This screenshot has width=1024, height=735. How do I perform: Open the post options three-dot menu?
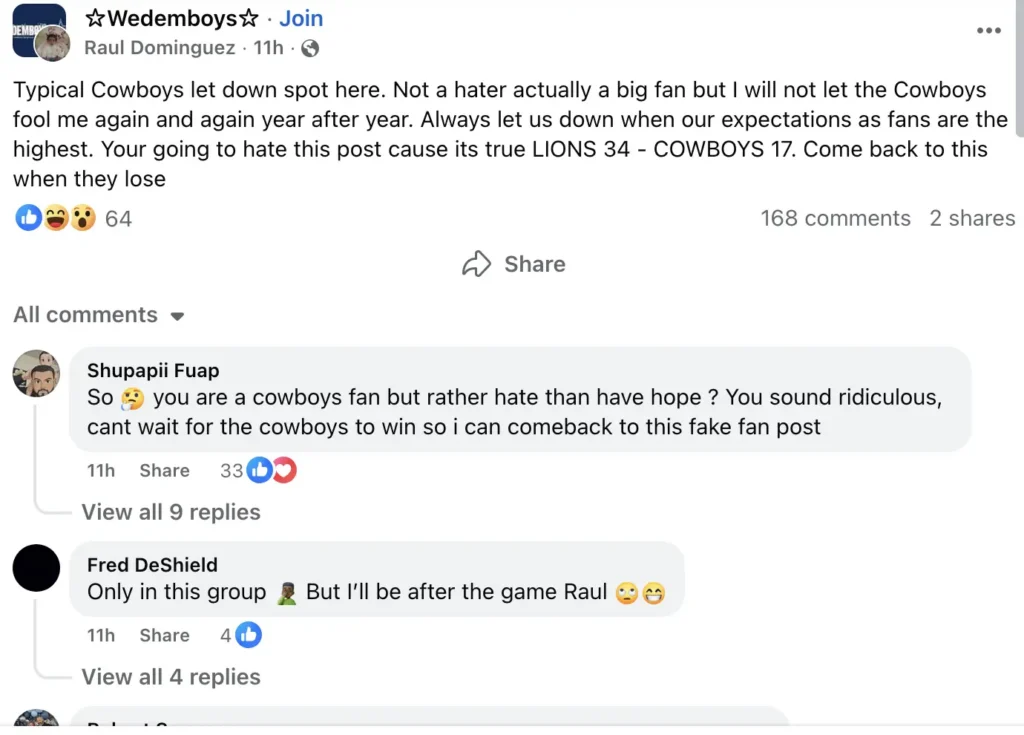point(988,30)
